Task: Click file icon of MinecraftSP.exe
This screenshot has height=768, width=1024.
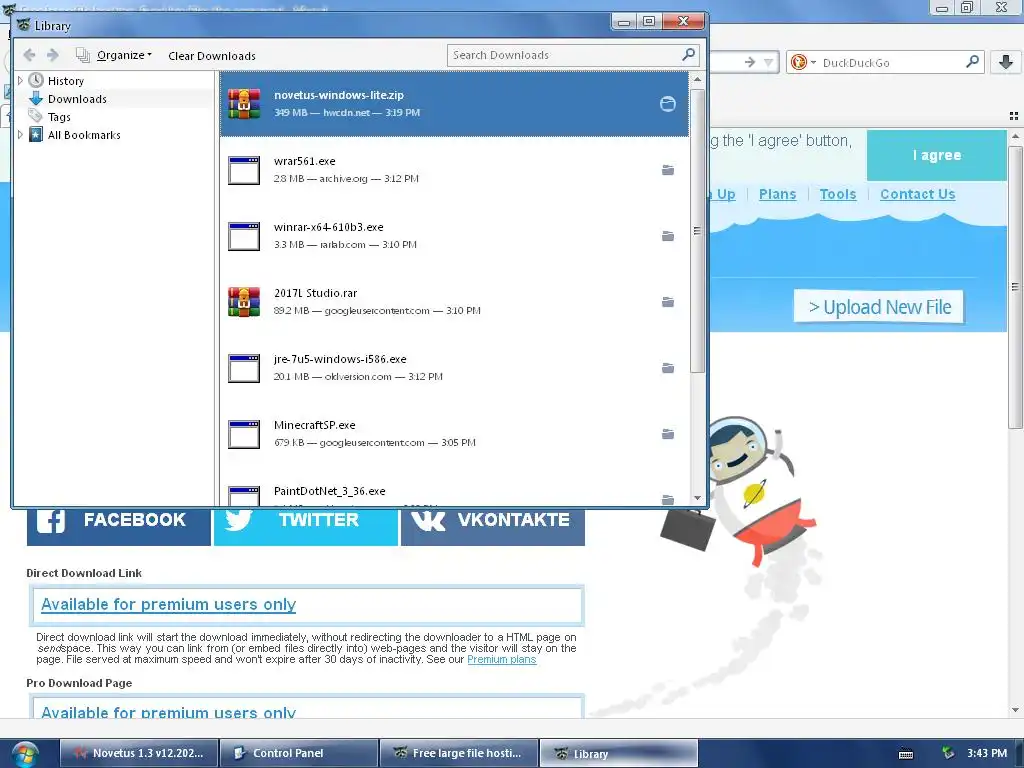Action: tap(244, 434)
